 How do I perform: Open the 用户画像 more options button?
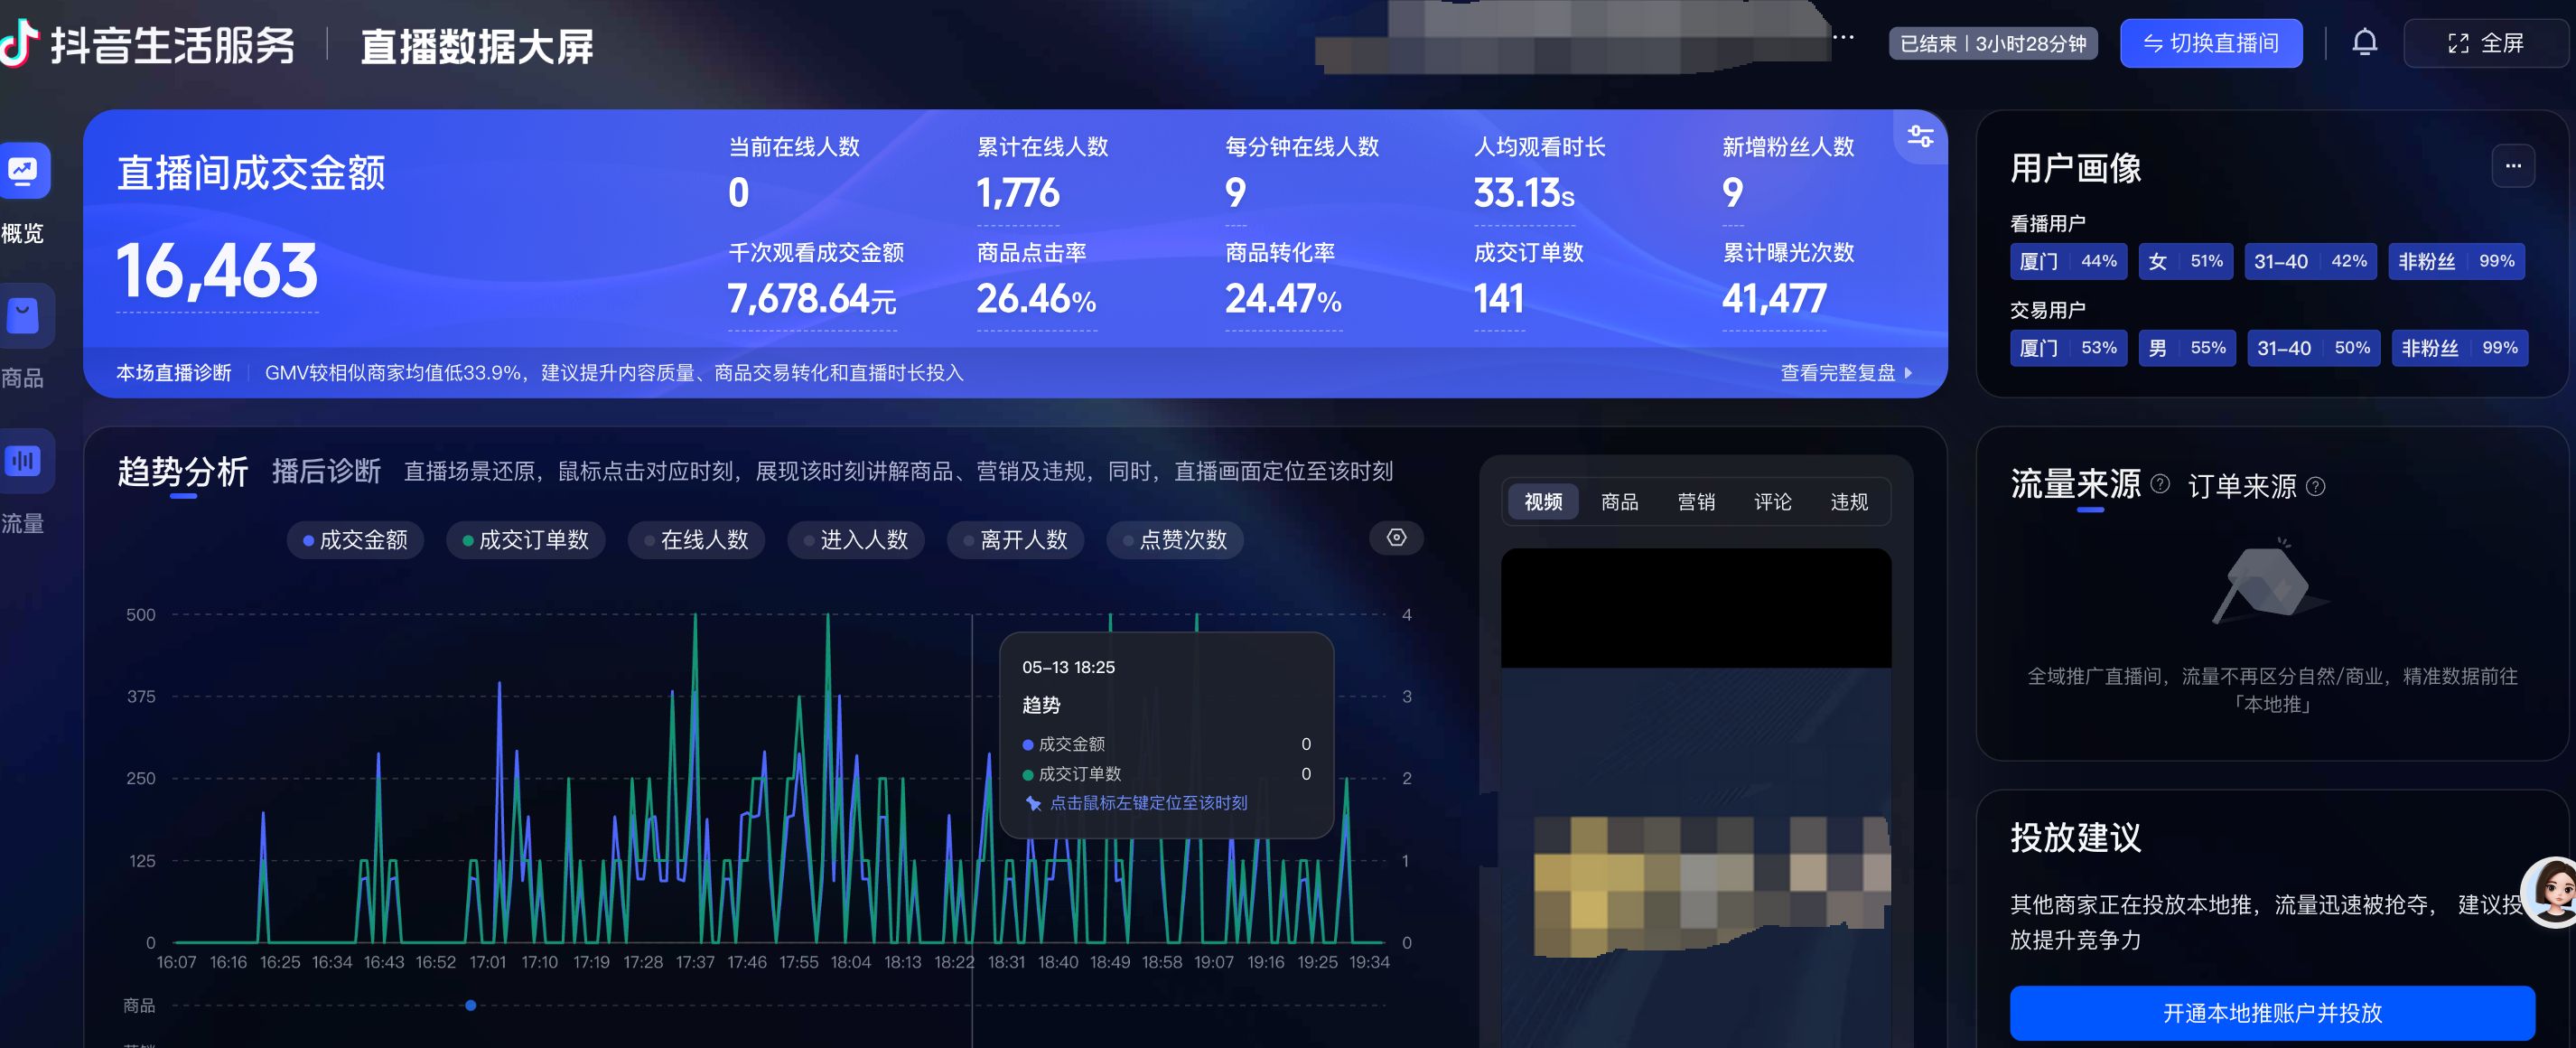2513,166
